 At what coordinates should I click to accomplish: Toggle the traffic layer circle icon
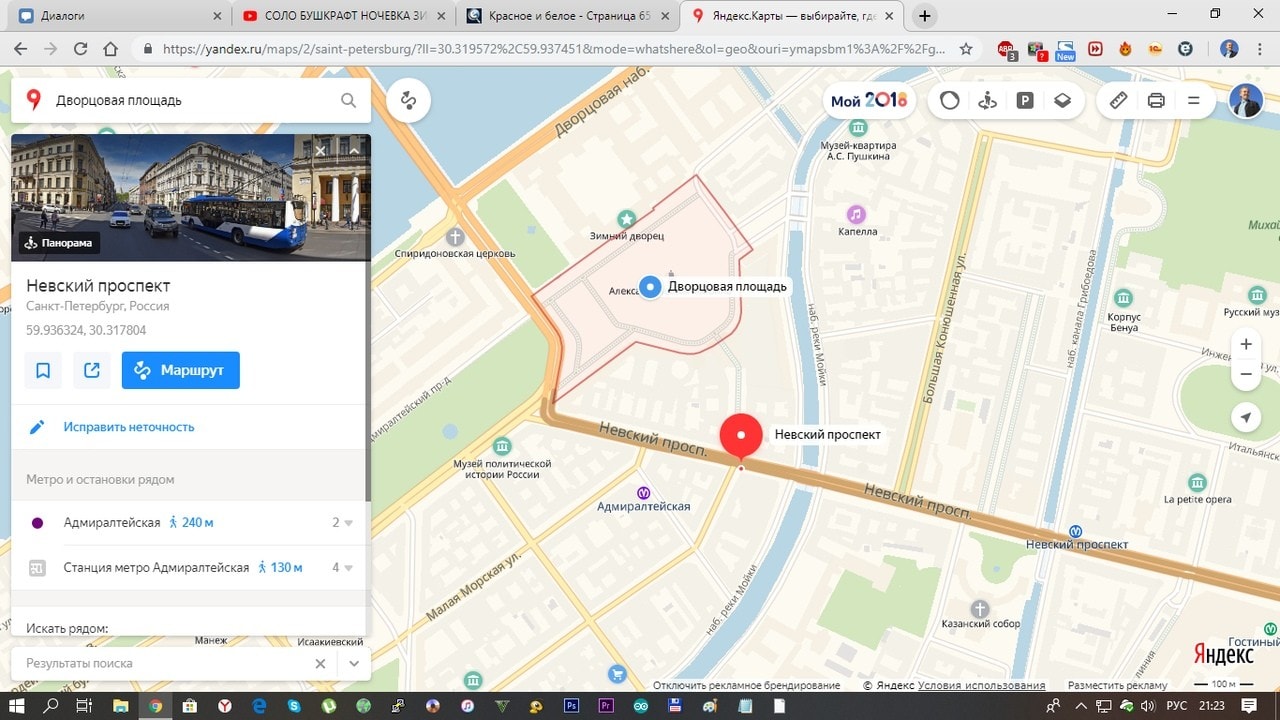pos(950,100)
